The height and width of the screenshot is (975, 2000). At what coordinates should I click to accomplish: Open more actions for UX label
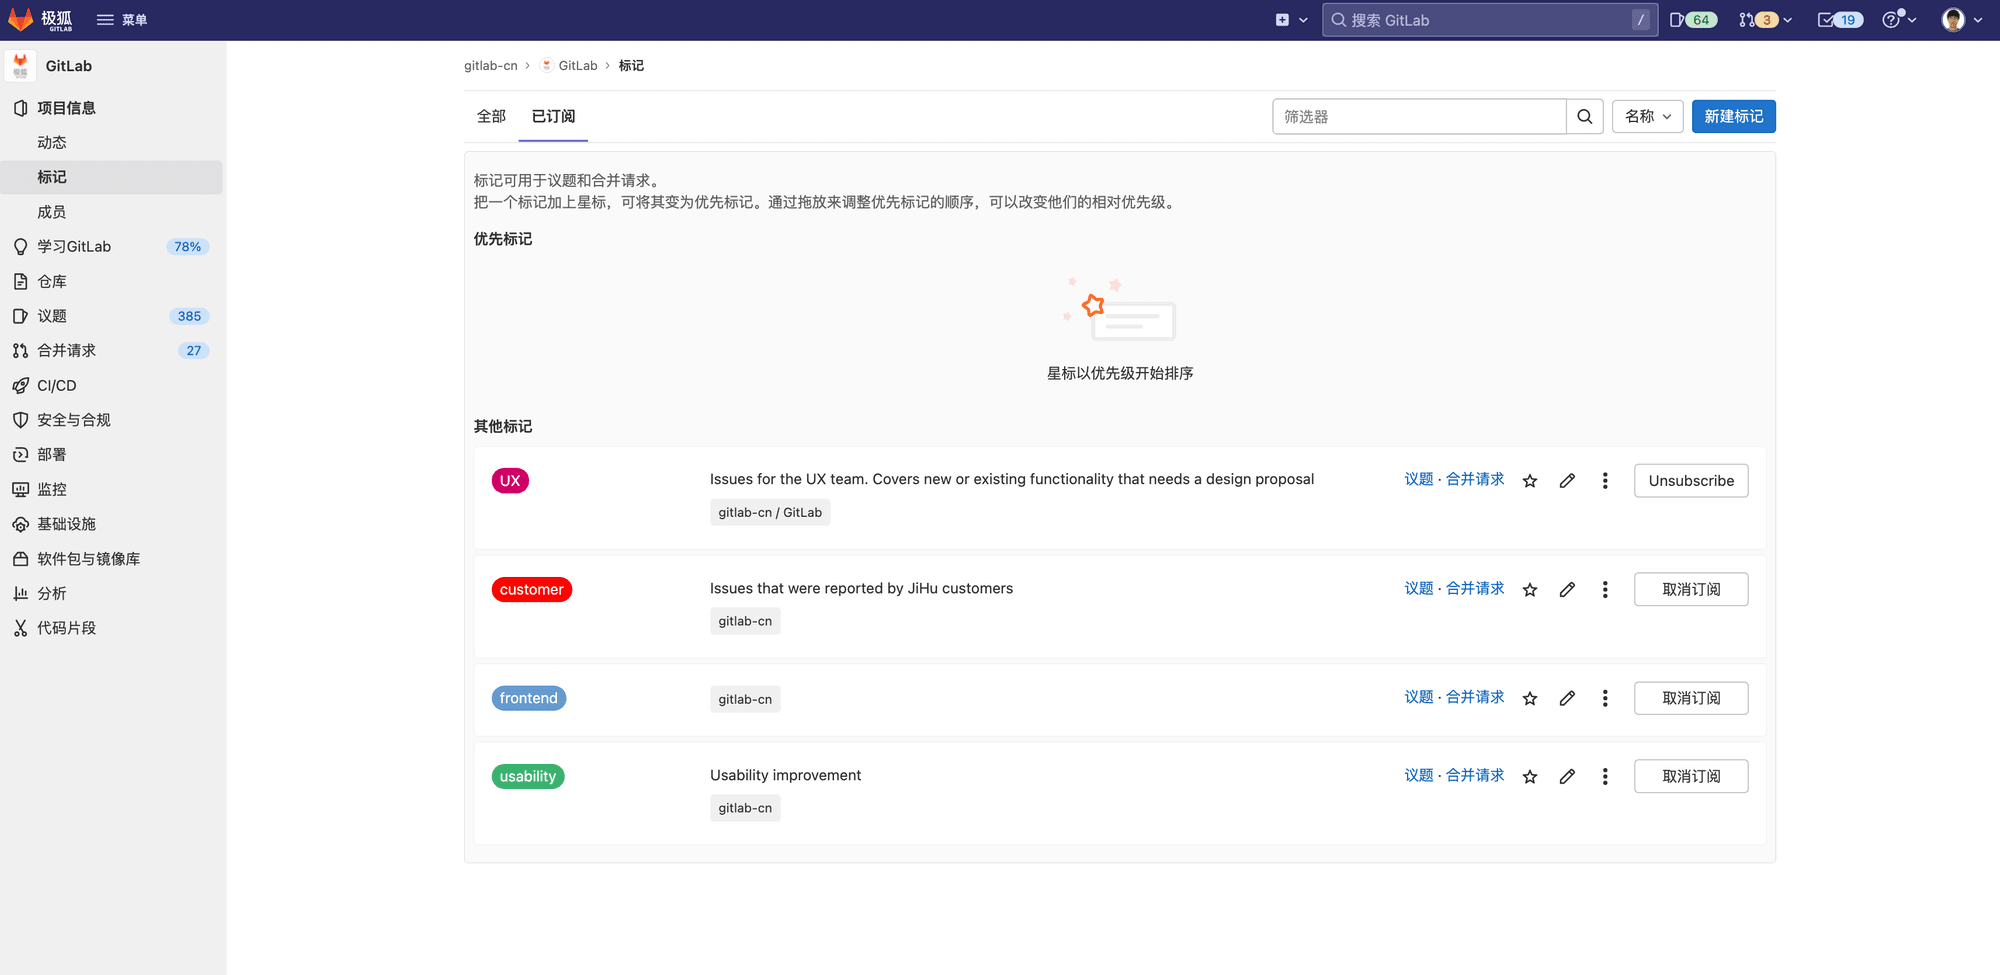tap(1605, 481)
